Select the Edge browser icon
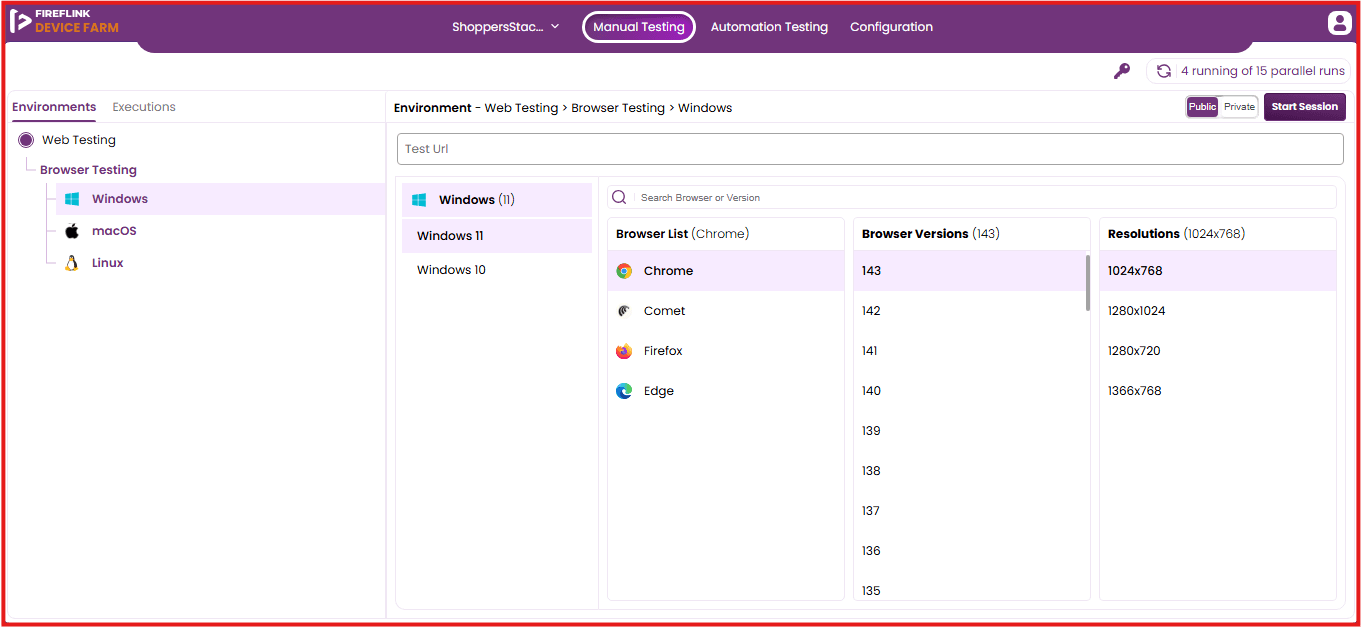The width and height of the screenshot is (1362, 627). pyautogui.click(x=624, y=391)
